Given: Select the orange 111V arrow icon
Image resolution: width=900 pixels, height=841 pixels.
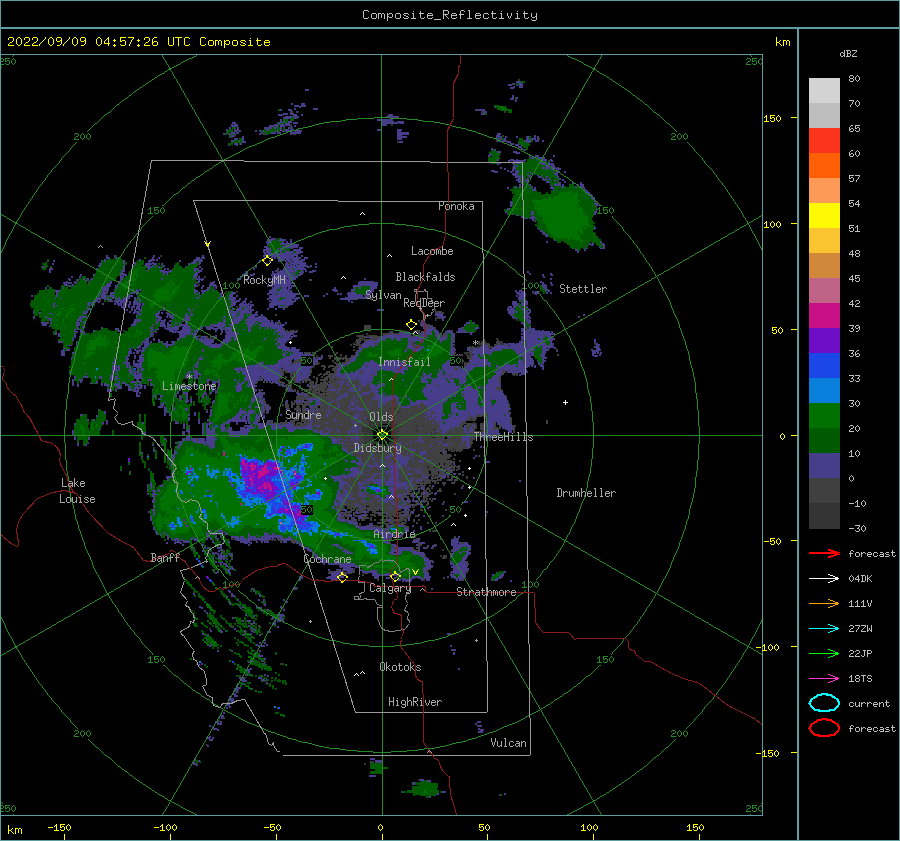Looking at the screenshot, I should (x=824, y=603).
